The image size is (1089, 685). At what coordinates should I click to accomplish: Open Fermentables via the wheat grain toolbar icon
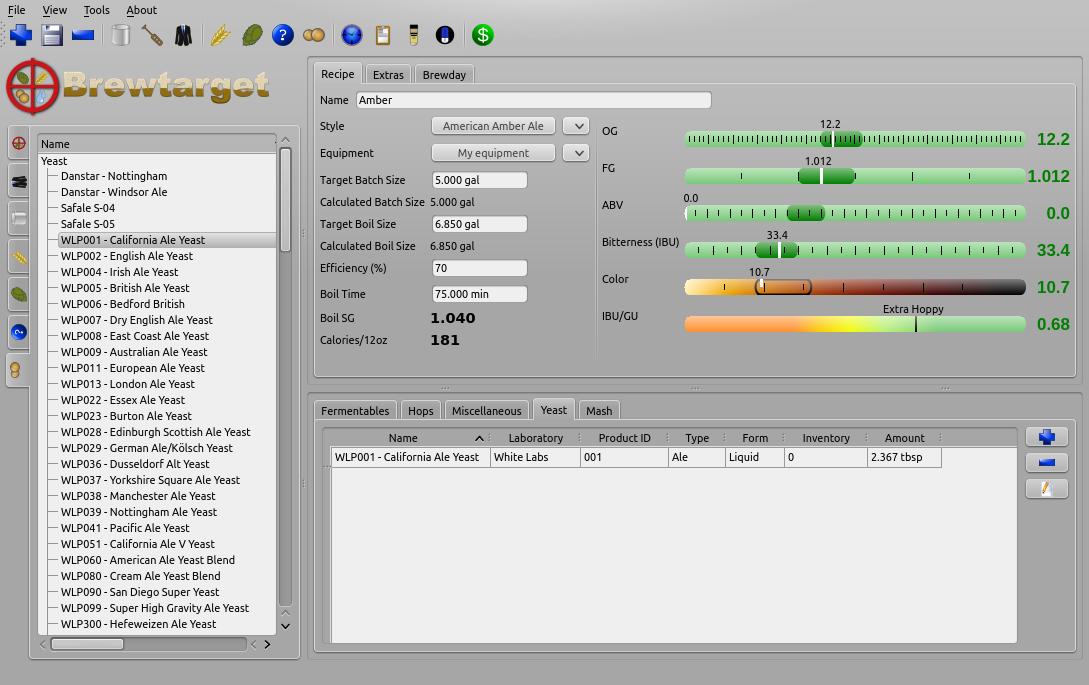coord(220,35)
